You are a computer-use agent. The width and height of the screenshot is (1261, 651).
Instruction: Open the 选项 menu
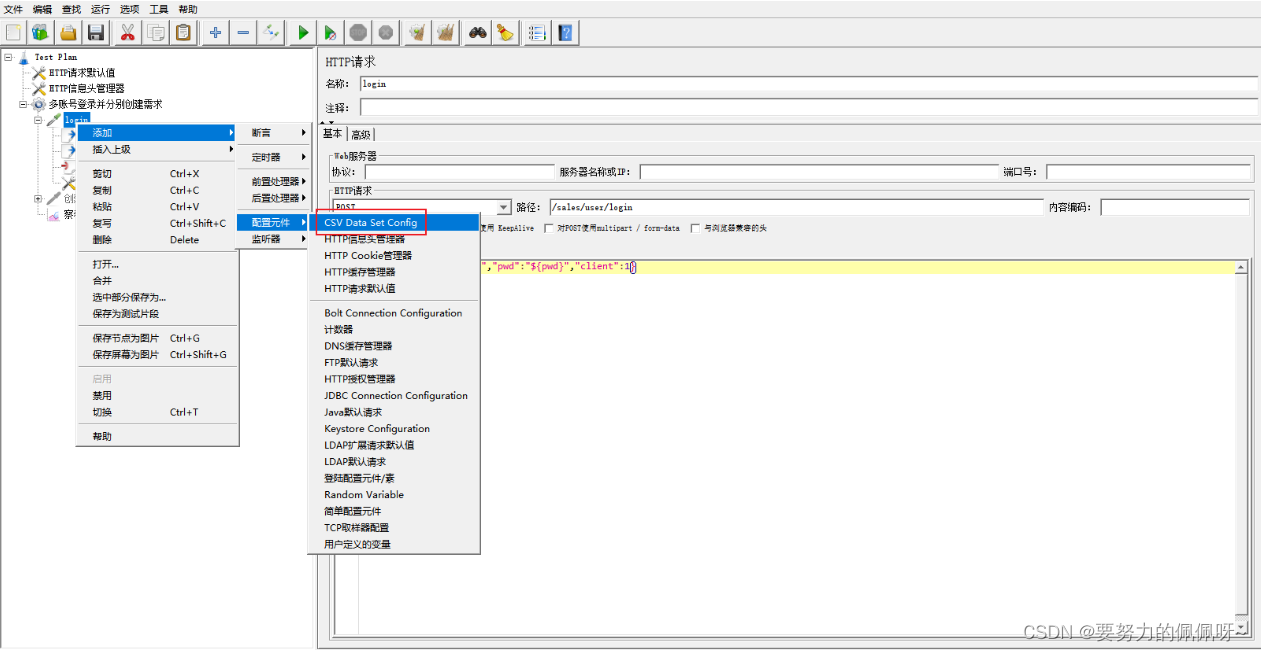pos(130,9)
